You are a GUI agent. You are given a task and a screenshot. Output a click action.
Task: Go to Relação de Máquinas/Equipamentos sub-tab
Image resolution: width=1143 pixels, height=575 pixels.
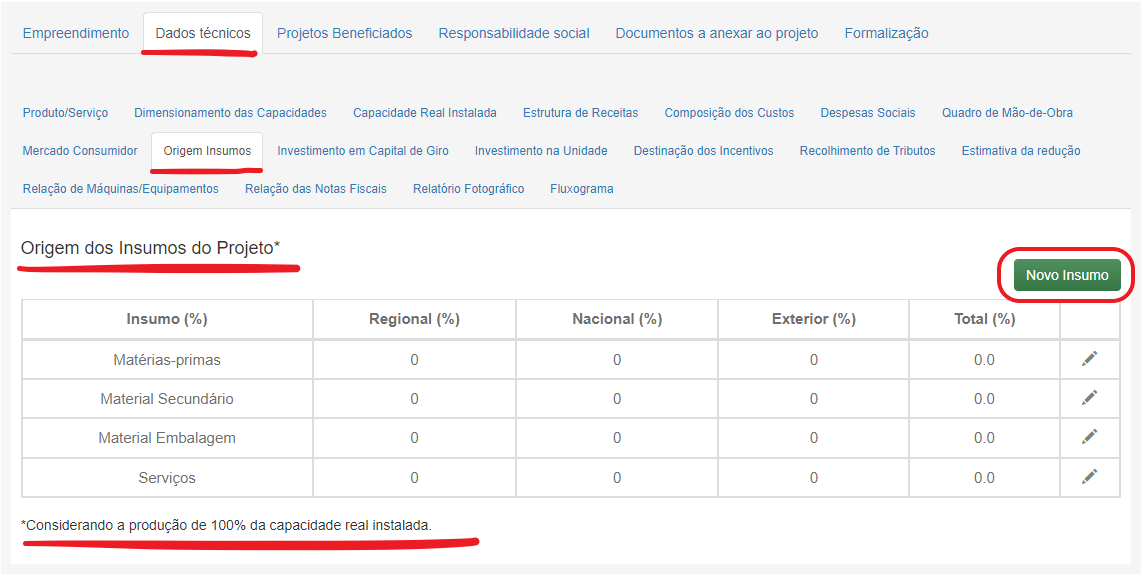click(x=121, y=189)
